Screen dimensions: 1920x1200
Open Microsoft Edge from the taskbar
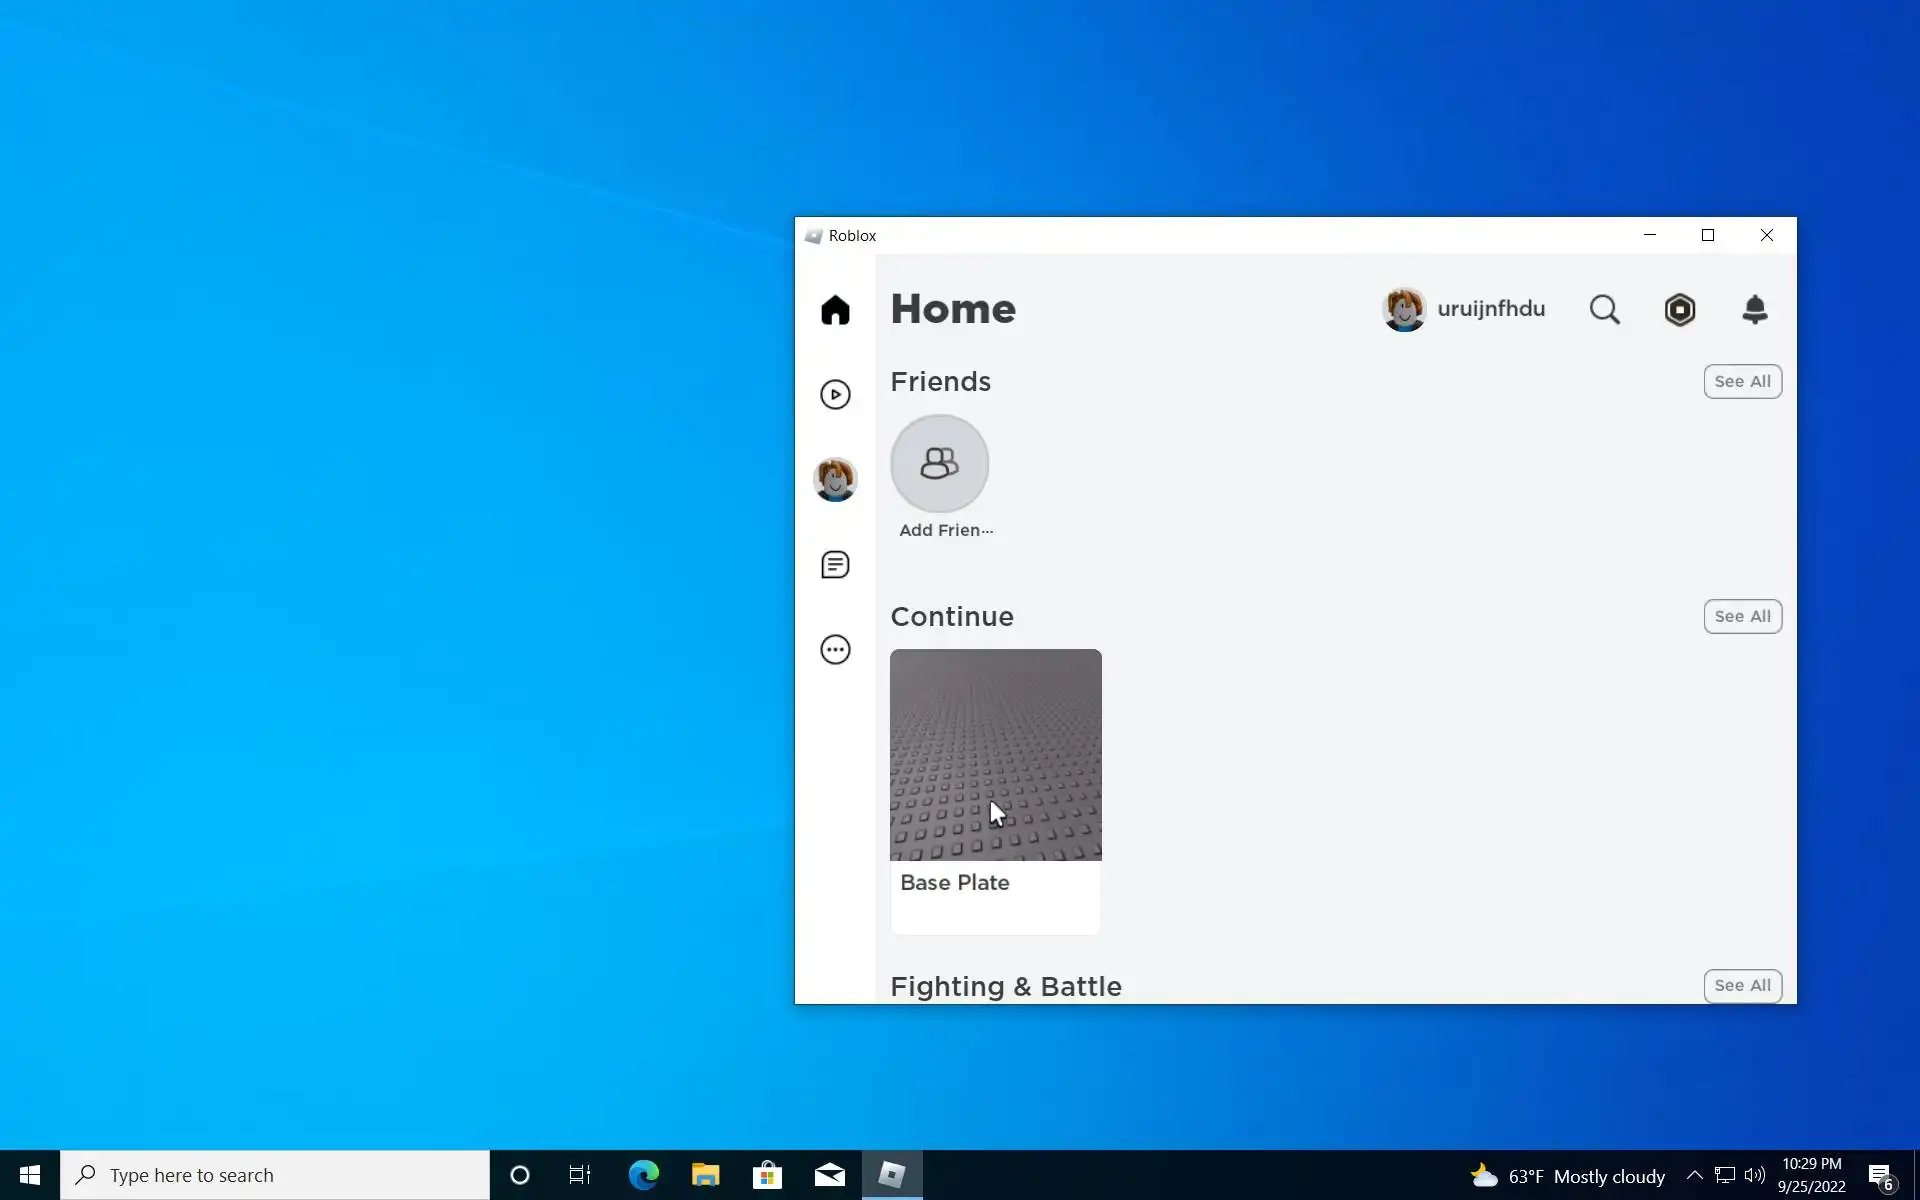click(643, 1175)
